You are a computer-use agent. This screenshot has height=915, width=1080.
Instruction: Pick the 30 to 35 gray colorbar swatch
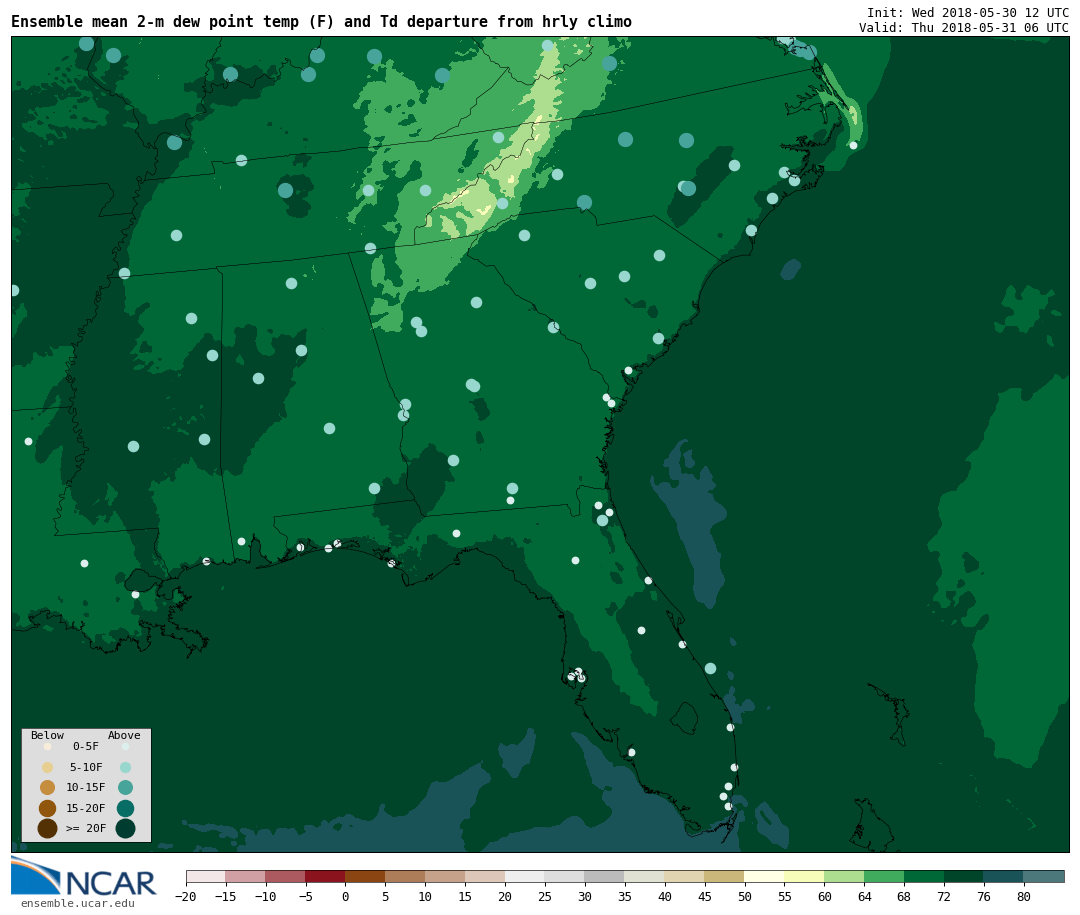pos(605,876)
